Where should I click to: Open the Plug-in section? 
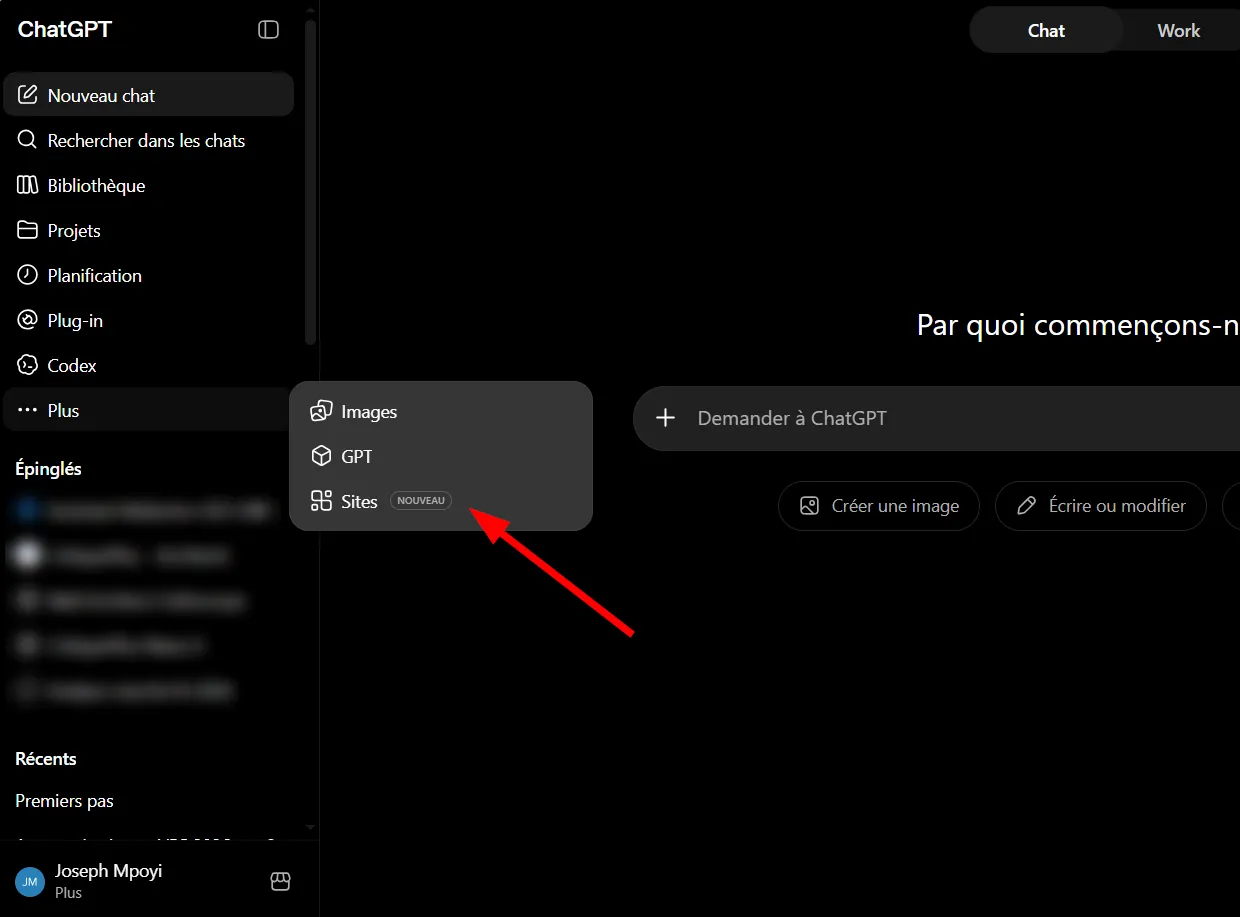(x=149, y=320)
